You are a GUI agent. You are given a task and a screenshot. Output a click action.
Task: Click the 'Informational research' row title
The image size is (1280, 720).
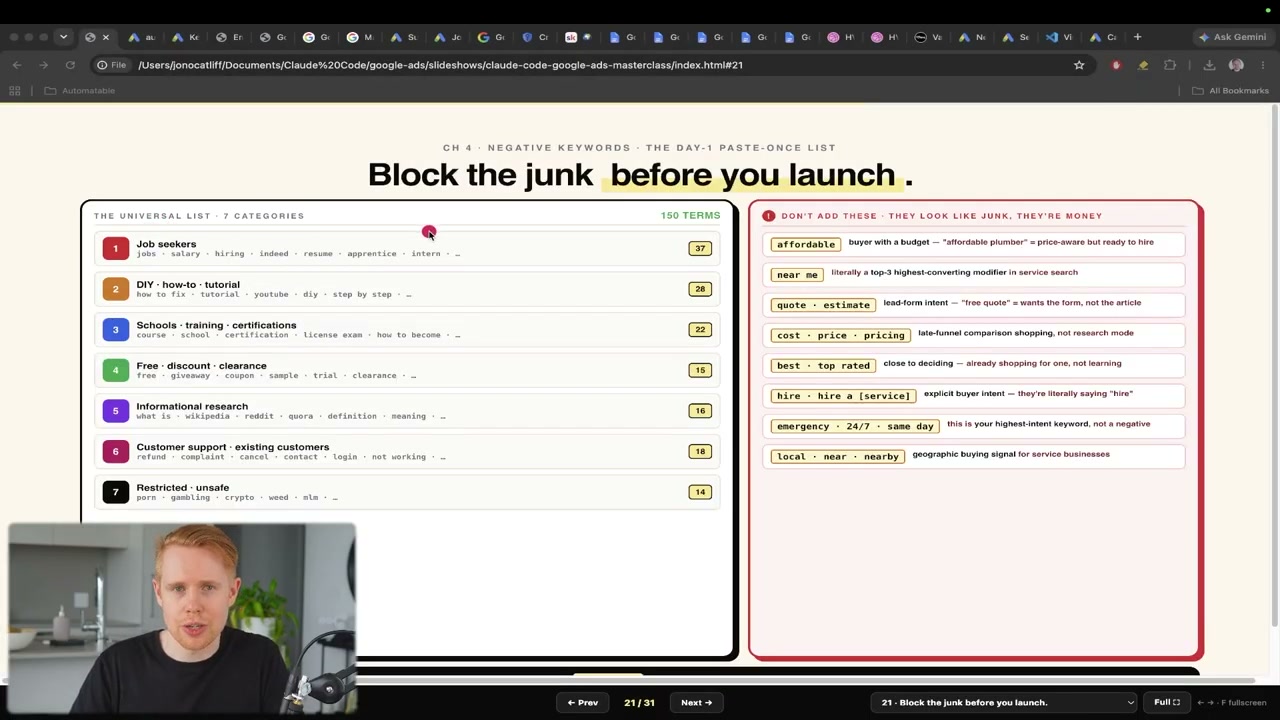click(x=192, y=406)
